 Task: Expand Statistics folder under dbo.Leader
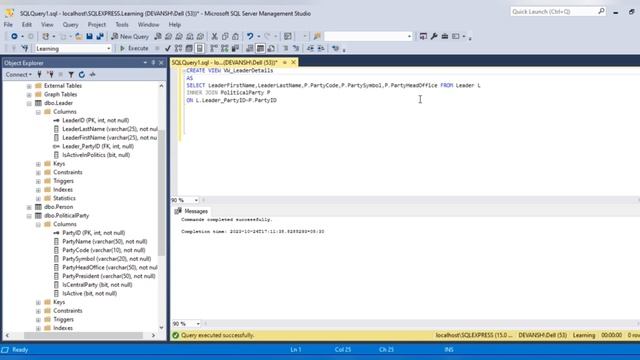point(38,199)
